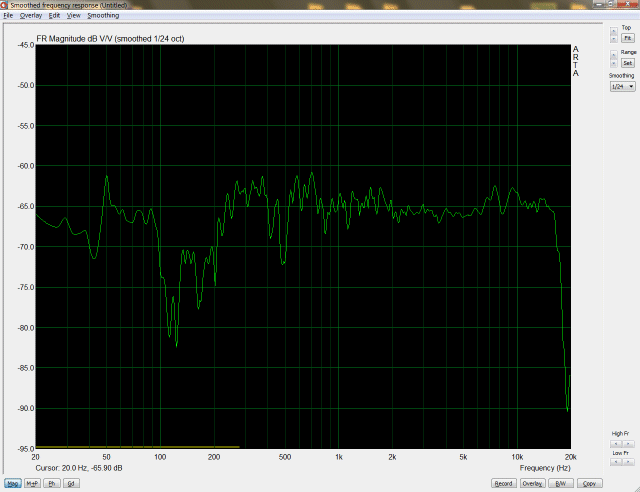
Task: Click the Top down arrow stepper
Action: [x=613, y=39]
